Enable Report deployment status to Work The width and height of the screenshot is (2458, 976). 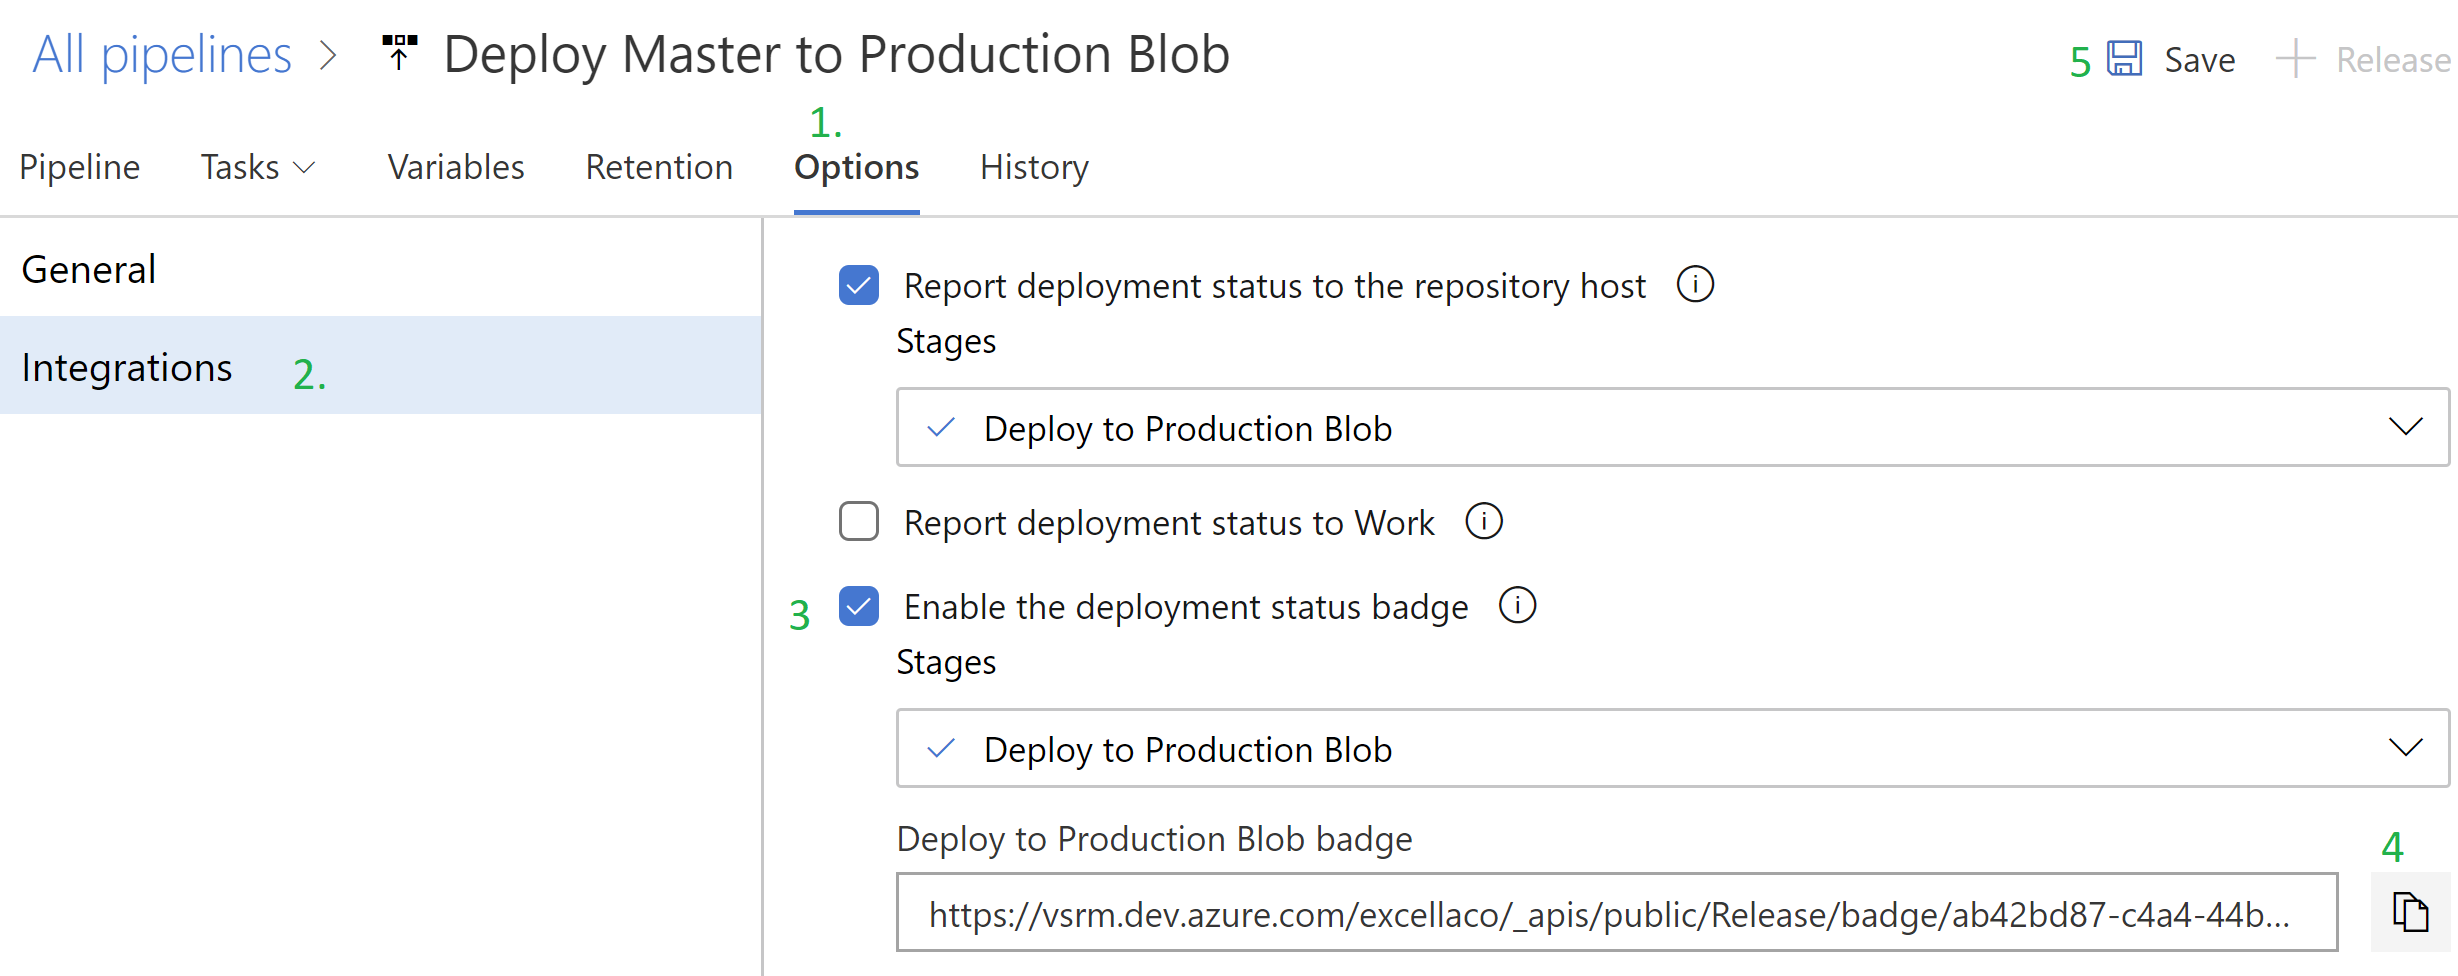tap(857, 521)
